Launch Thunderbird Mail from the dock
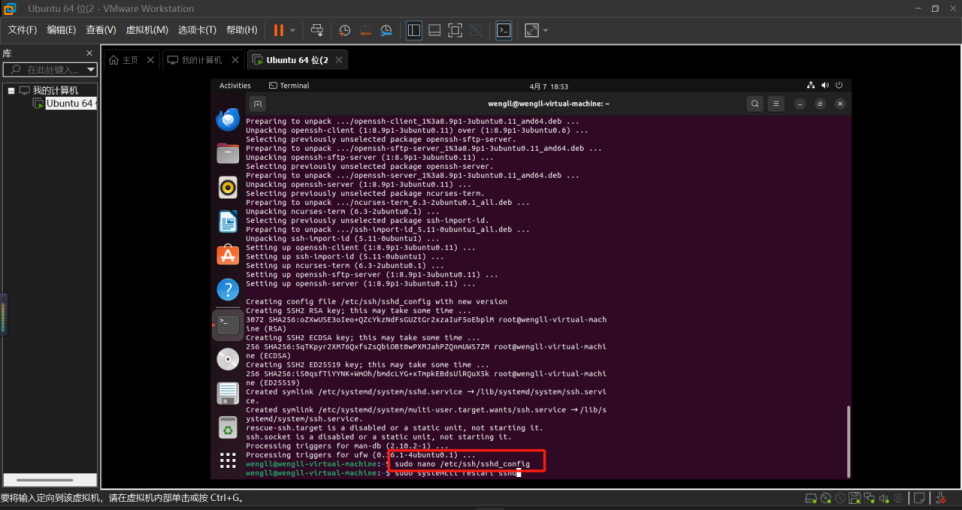Viewport: 962px width, 510px height. (x=228, y=120)
